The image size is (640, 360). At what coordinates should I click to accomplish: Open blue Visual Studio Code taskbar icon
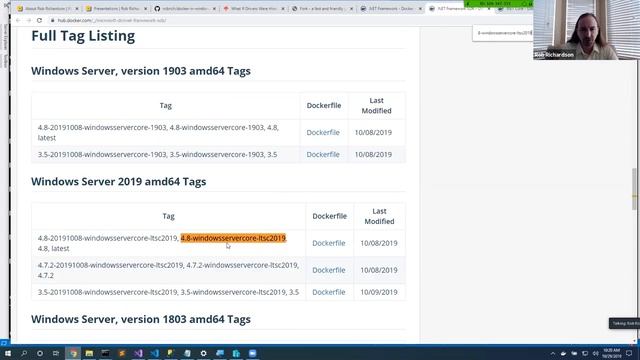[154, 353]
